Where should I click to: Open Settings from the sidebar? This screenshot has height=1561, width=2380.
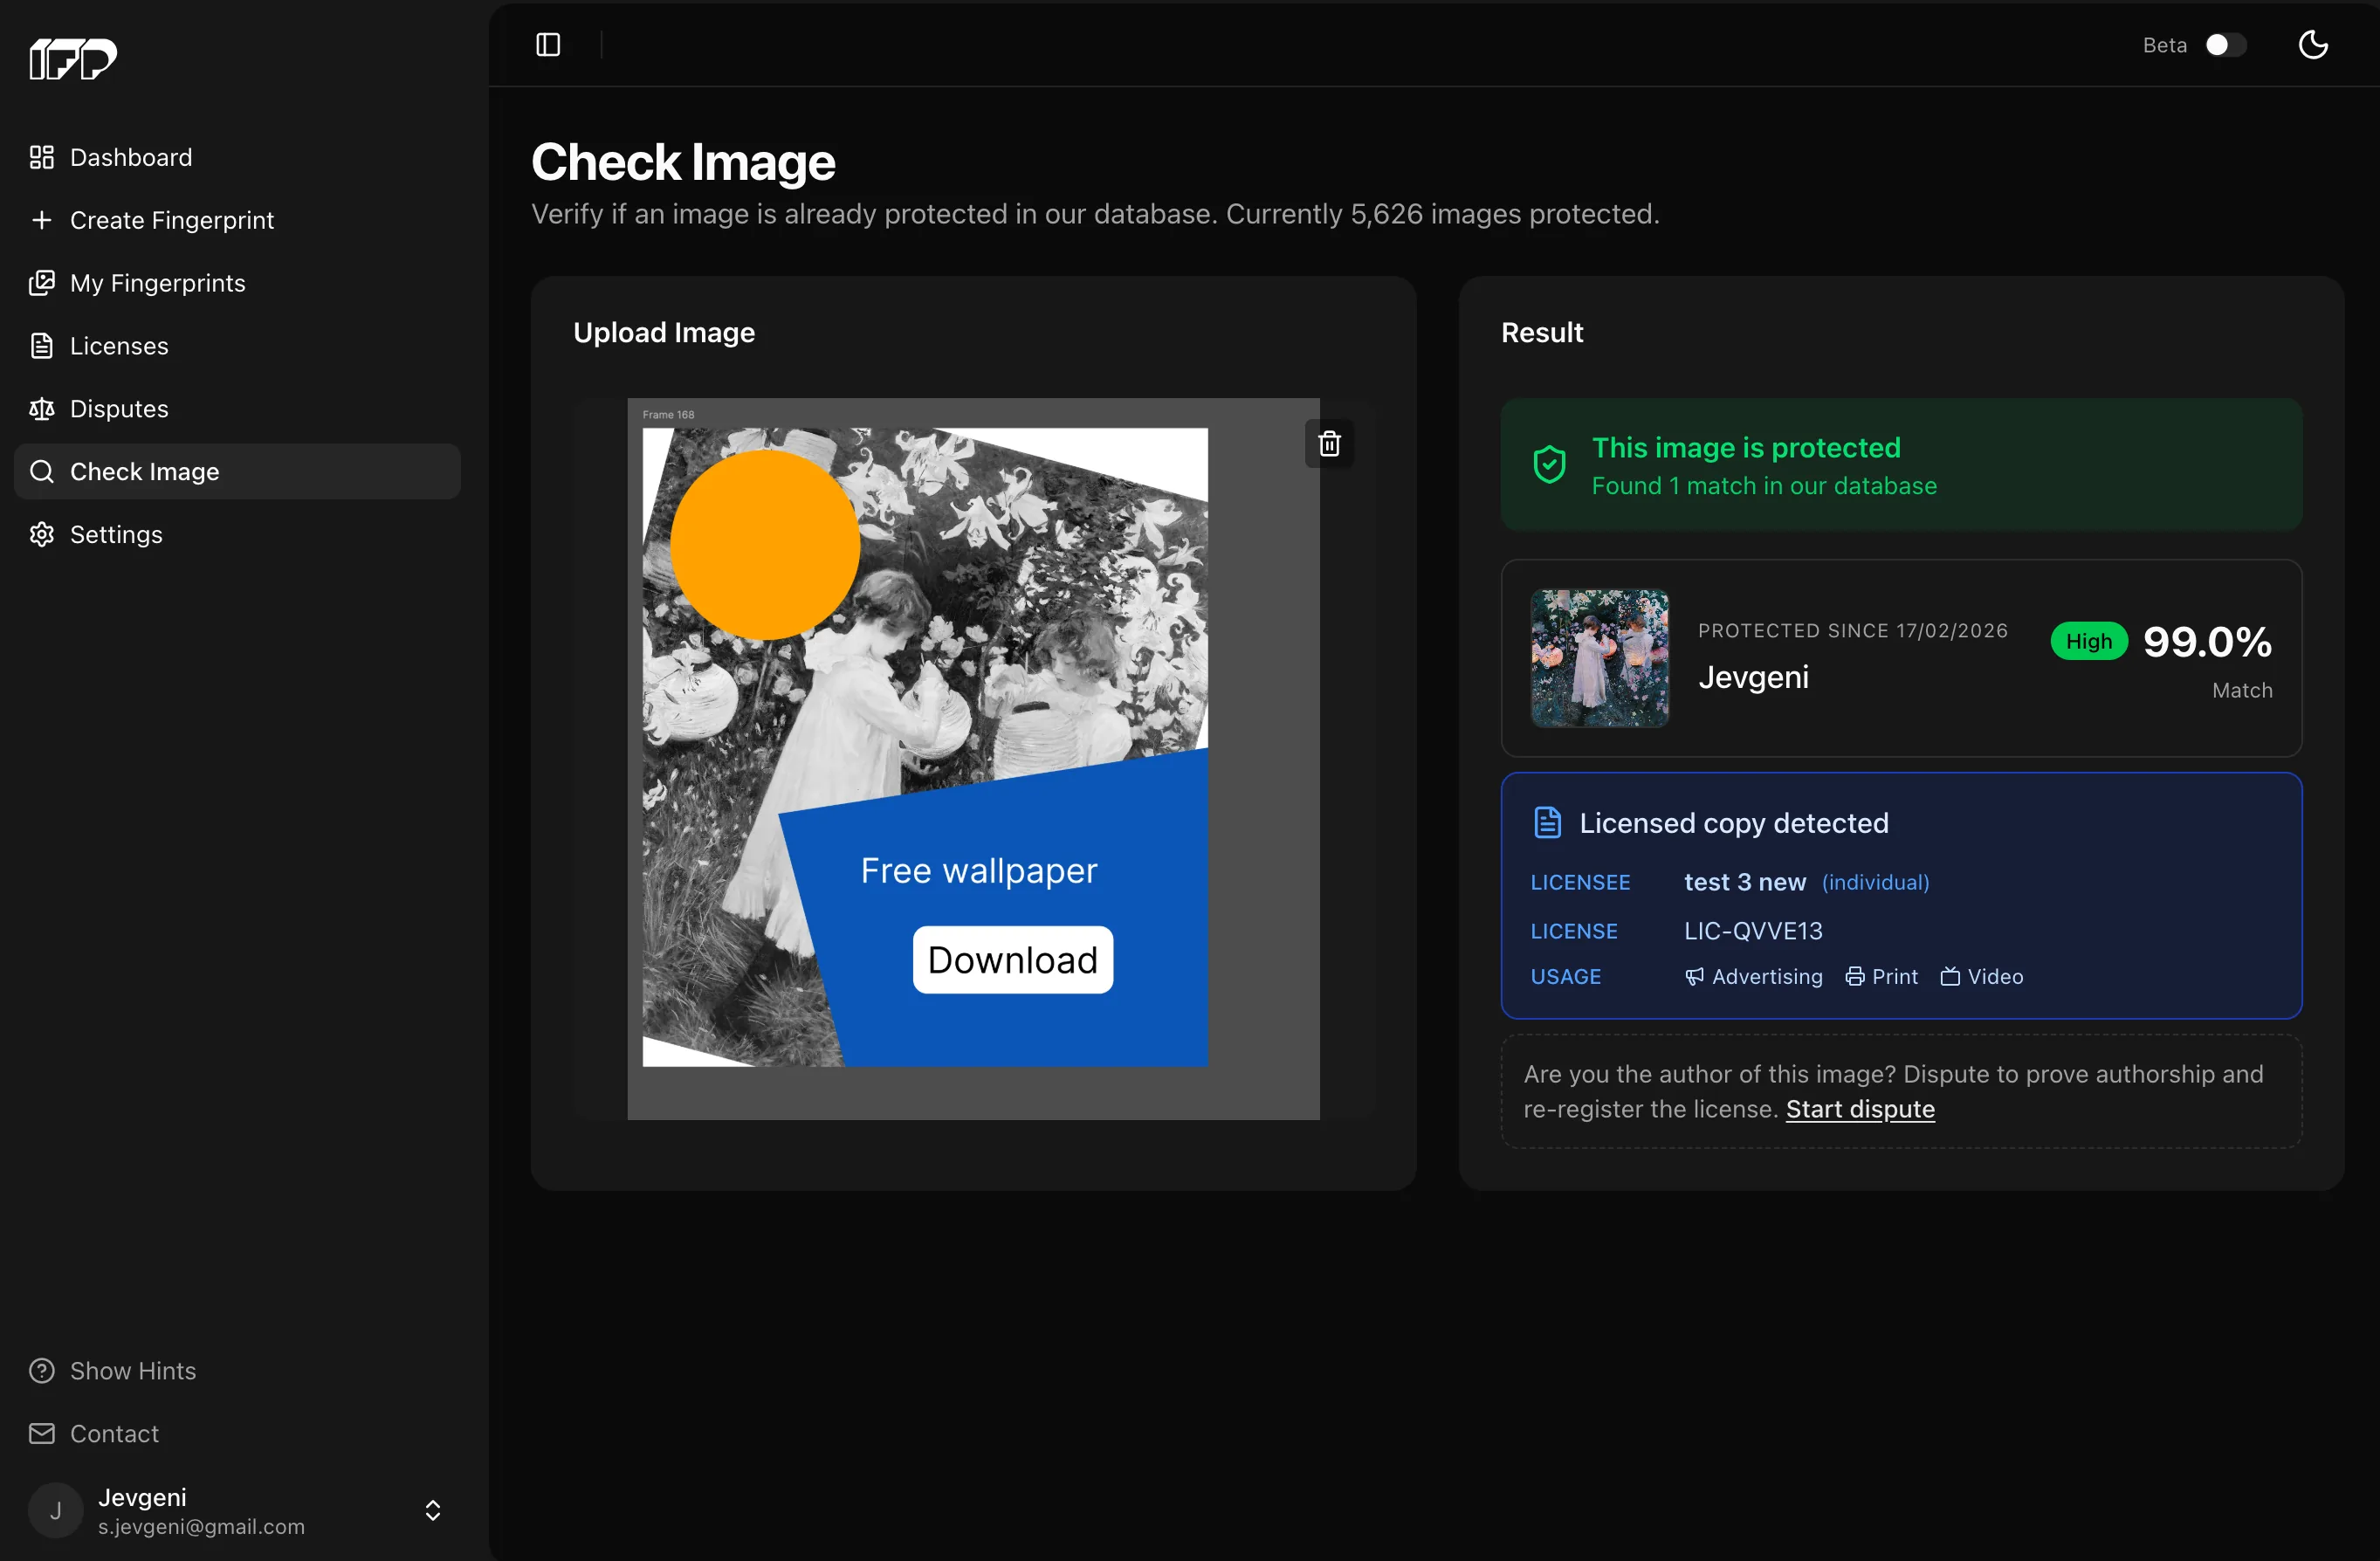pos(237,535)
